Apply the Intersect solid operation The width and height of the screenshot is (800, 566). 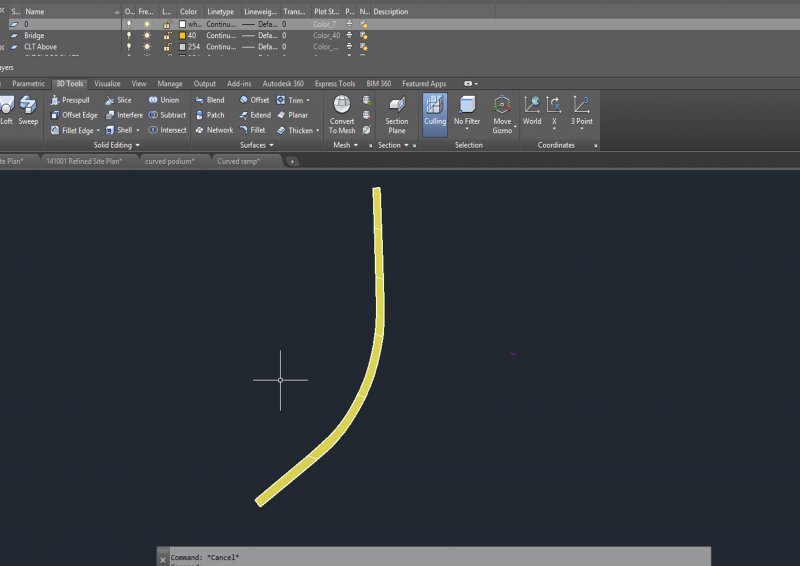(x=167, y=130)
